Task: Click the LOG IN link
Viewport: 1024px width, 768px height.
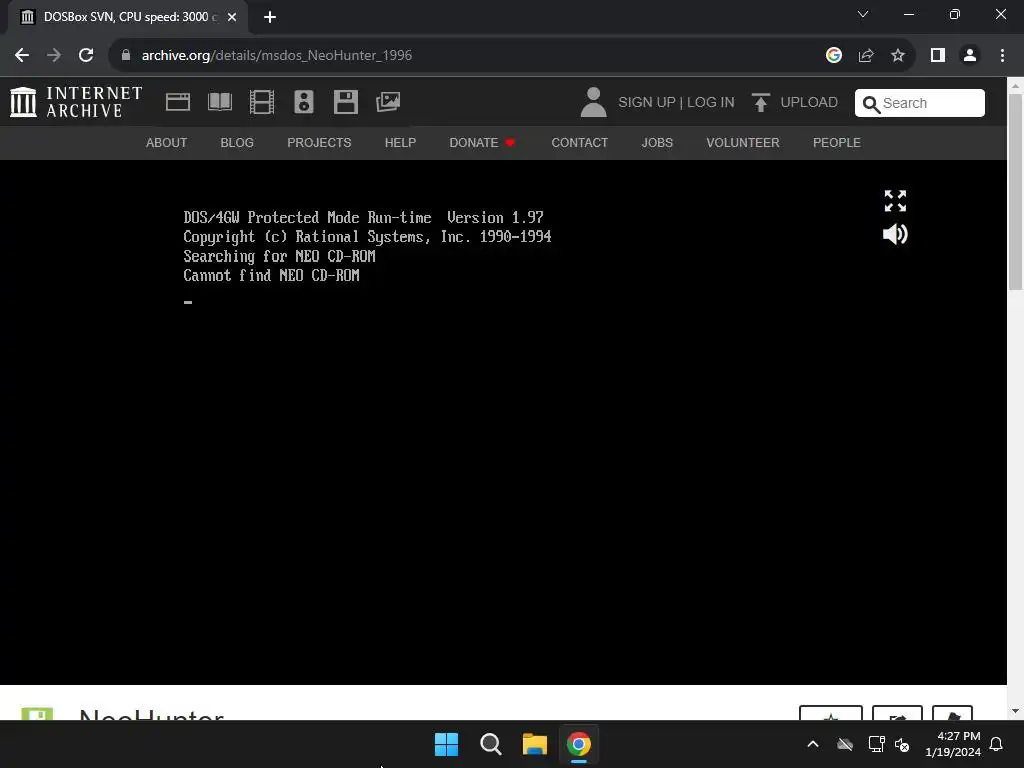Action: pos(711,103)
